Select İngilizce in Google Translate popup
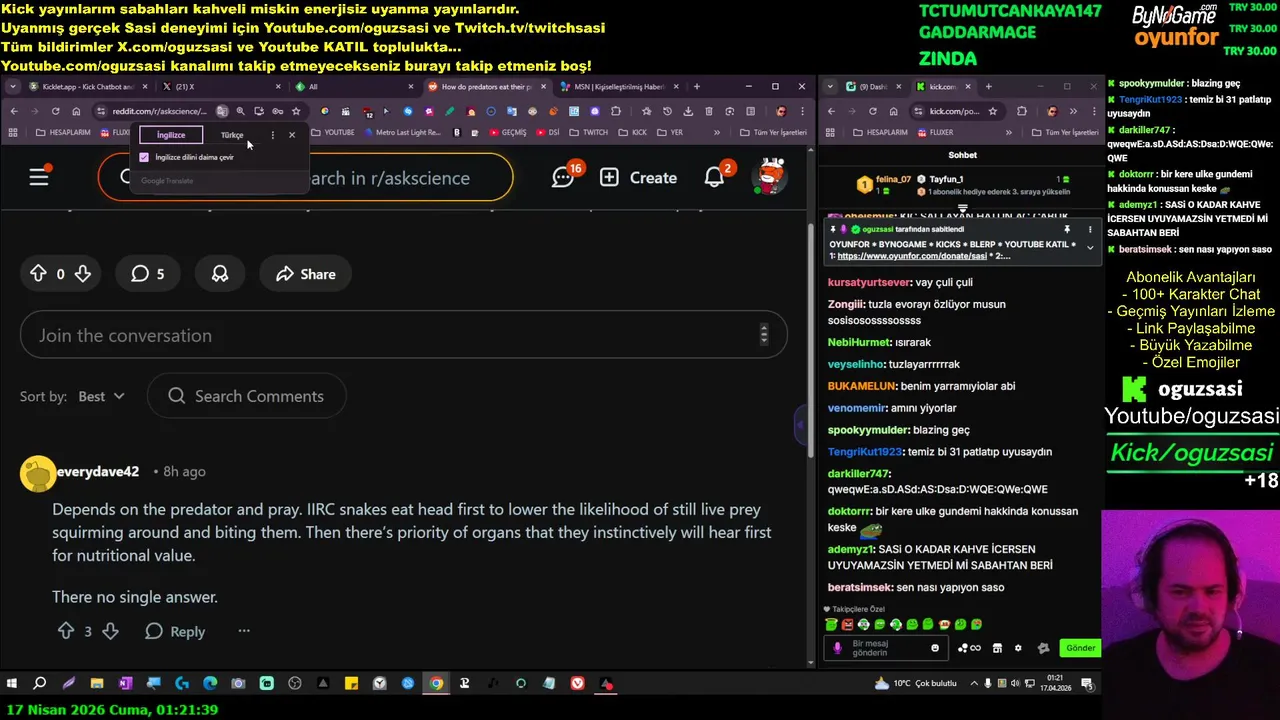Screen dimensions: 1280x720 171,135
